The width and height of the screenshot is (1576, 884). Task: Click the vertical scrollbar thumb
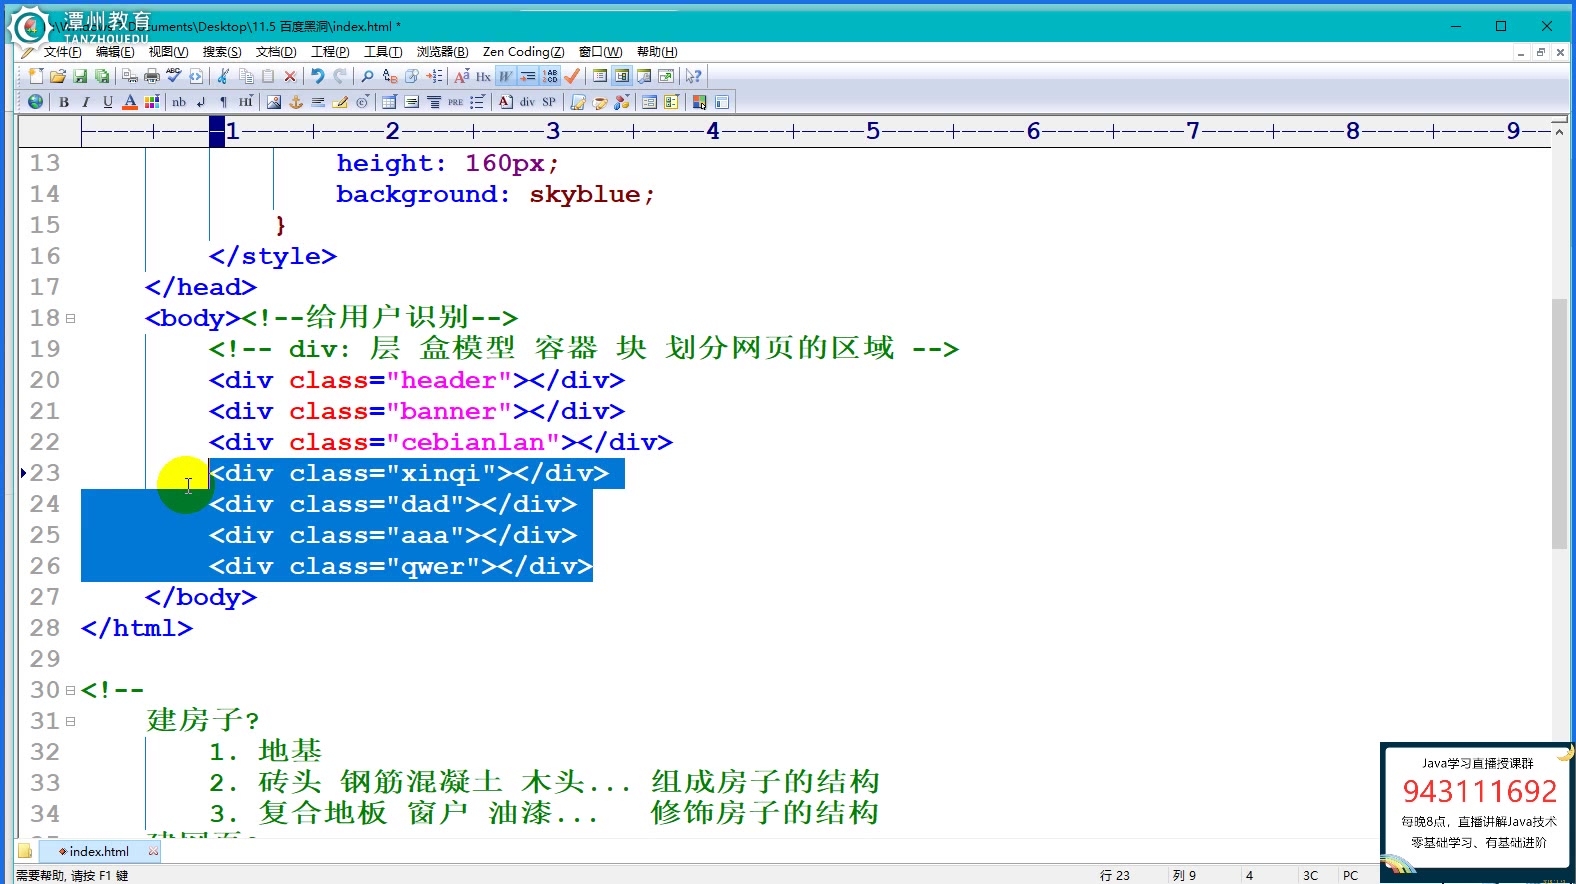coord(1559,424)
